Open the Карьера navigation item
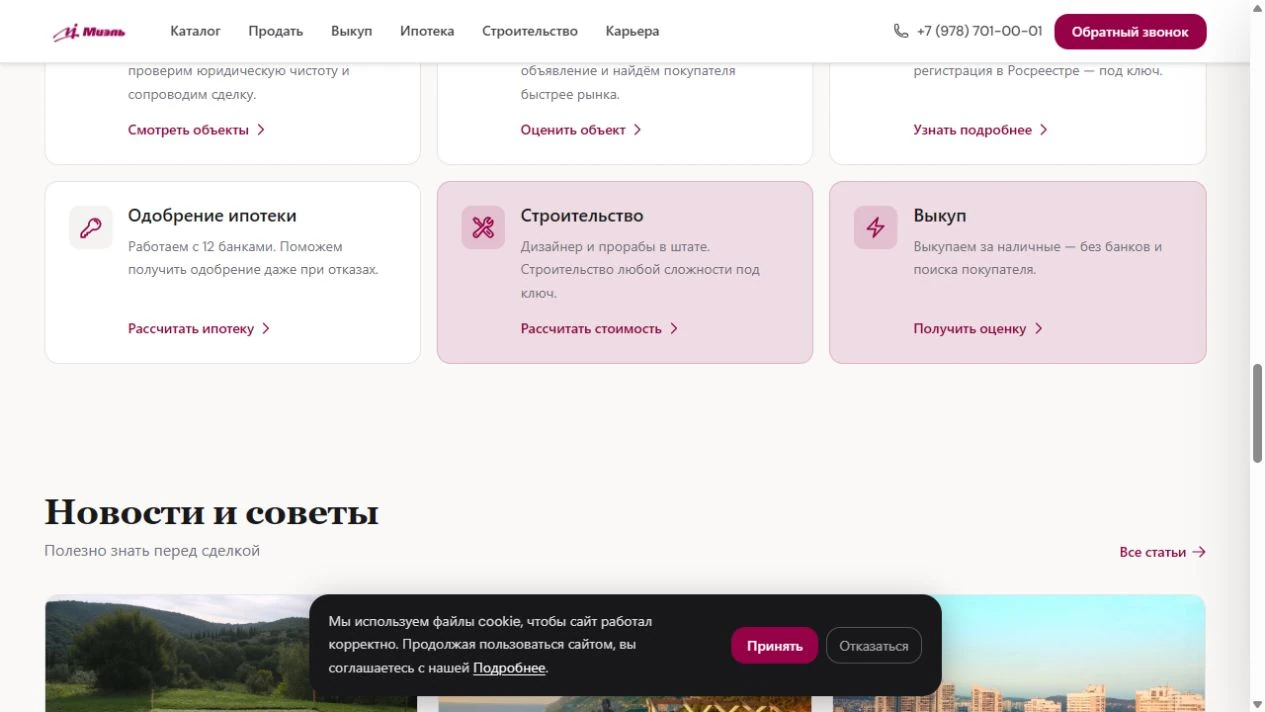Screen dimensions: 1265x712 (632, 31)
